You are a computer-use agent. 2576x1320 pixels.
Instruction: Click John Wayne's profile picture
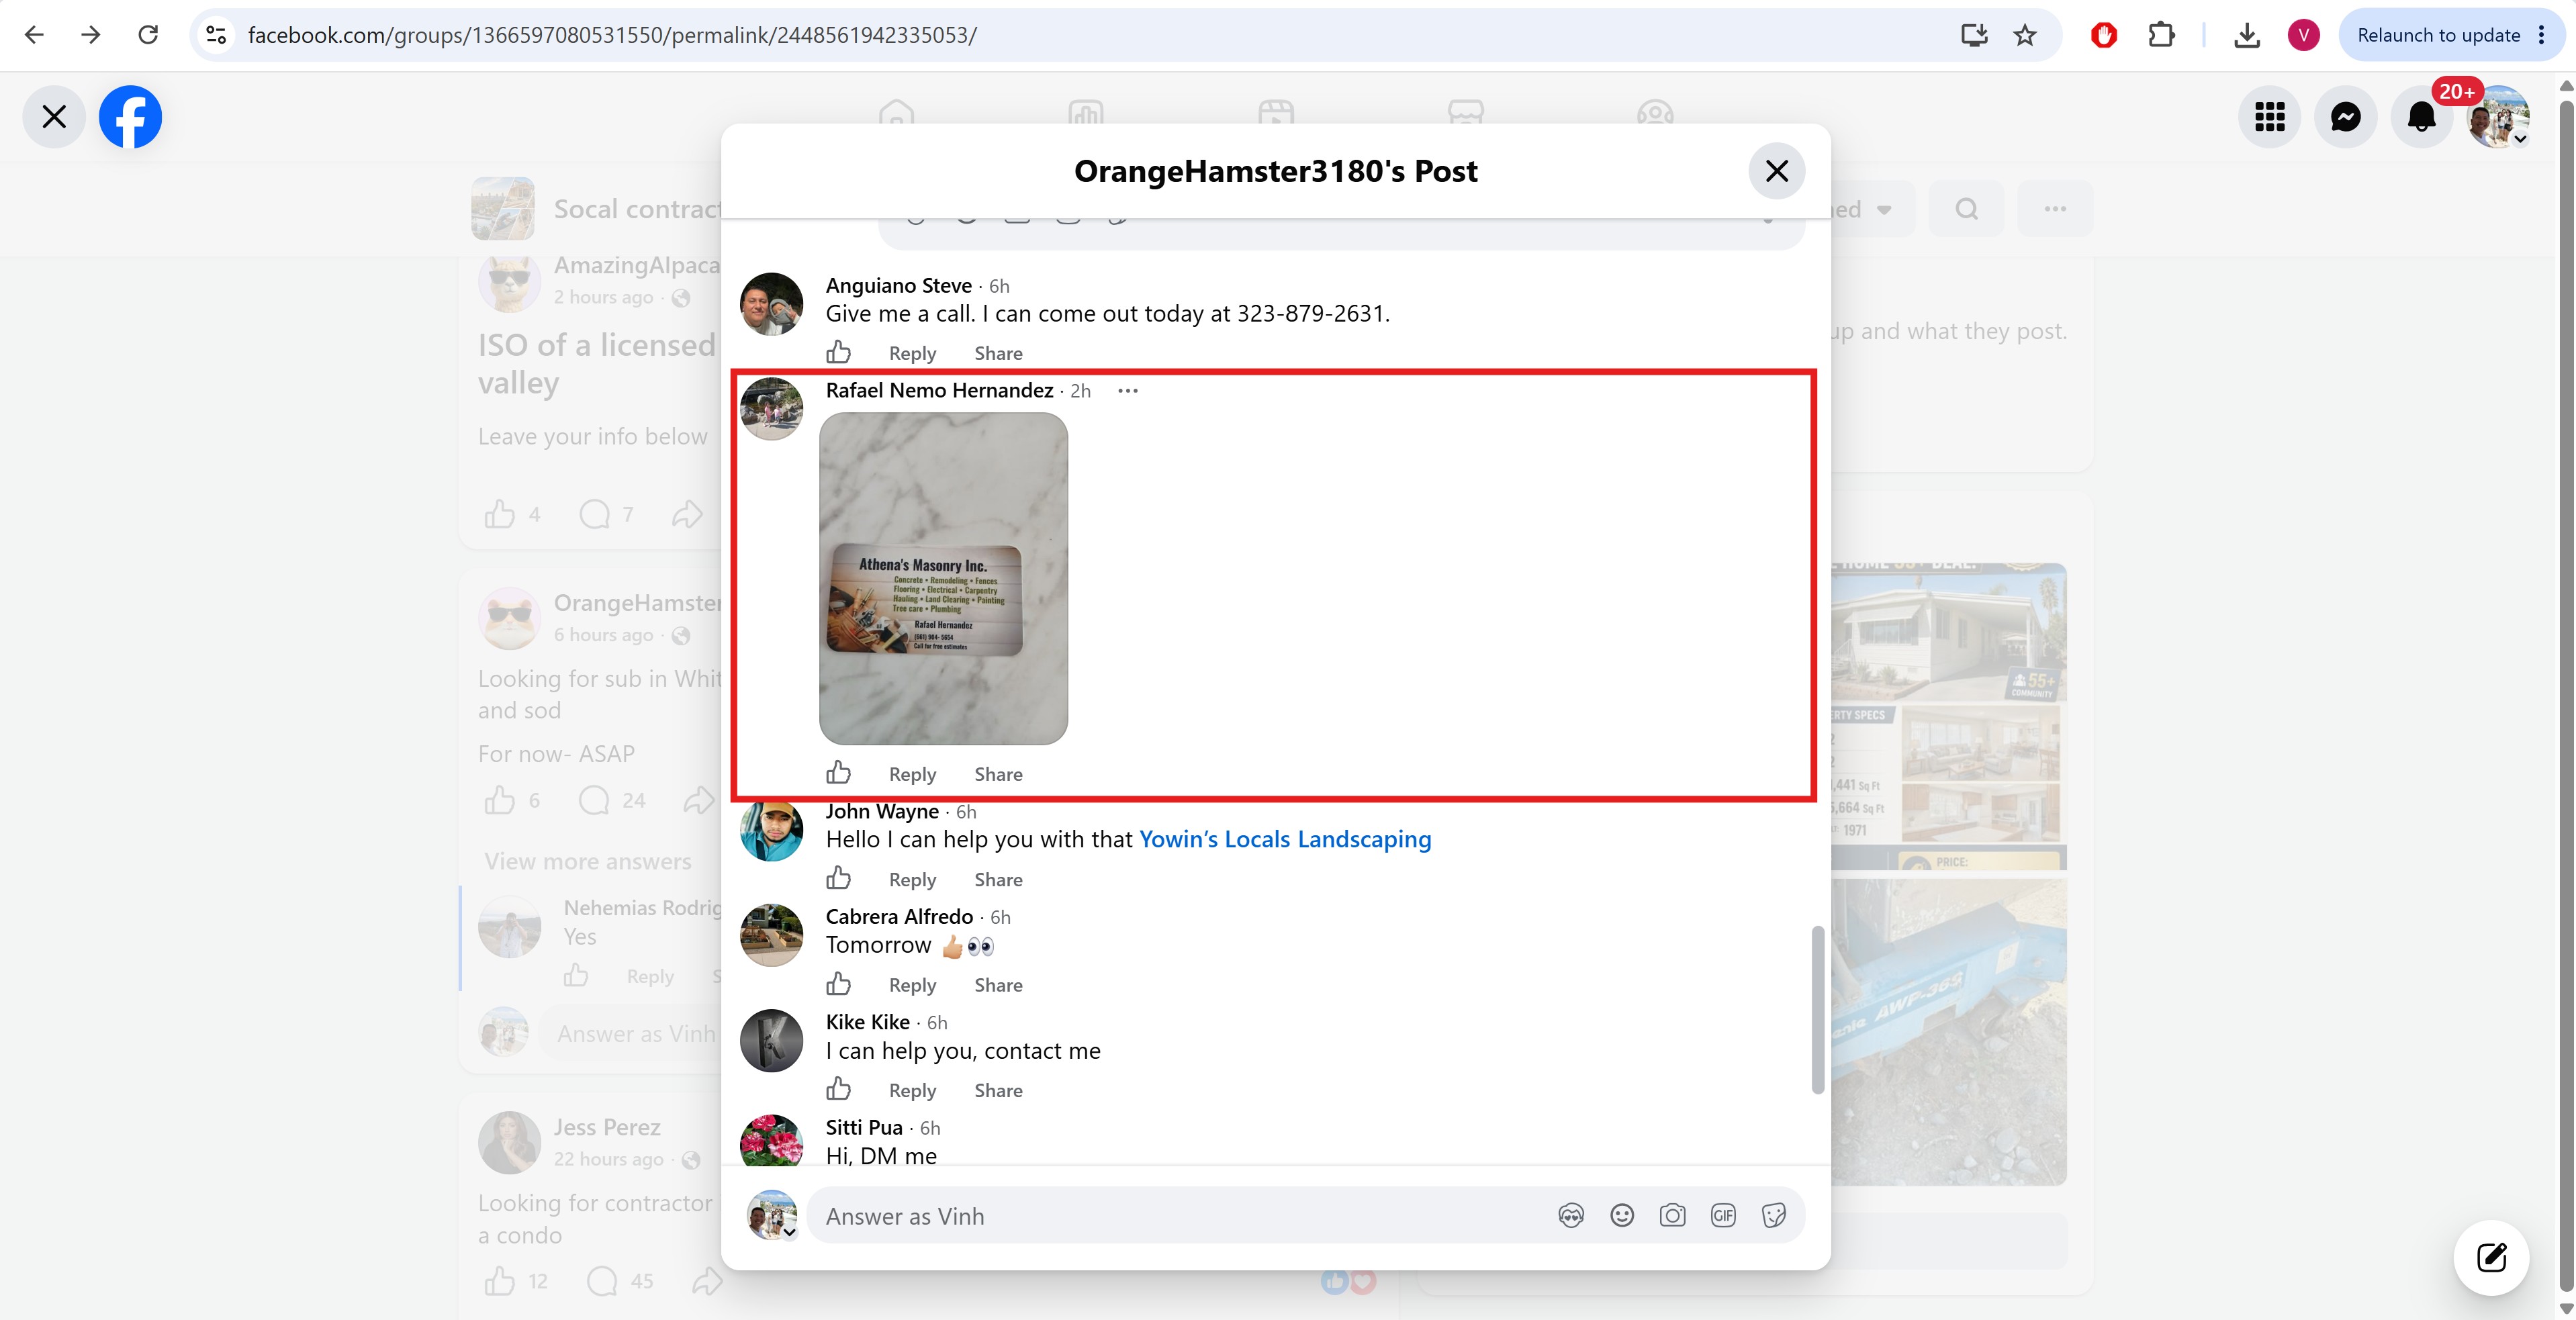pyautogui.click(x=771, y=830)
